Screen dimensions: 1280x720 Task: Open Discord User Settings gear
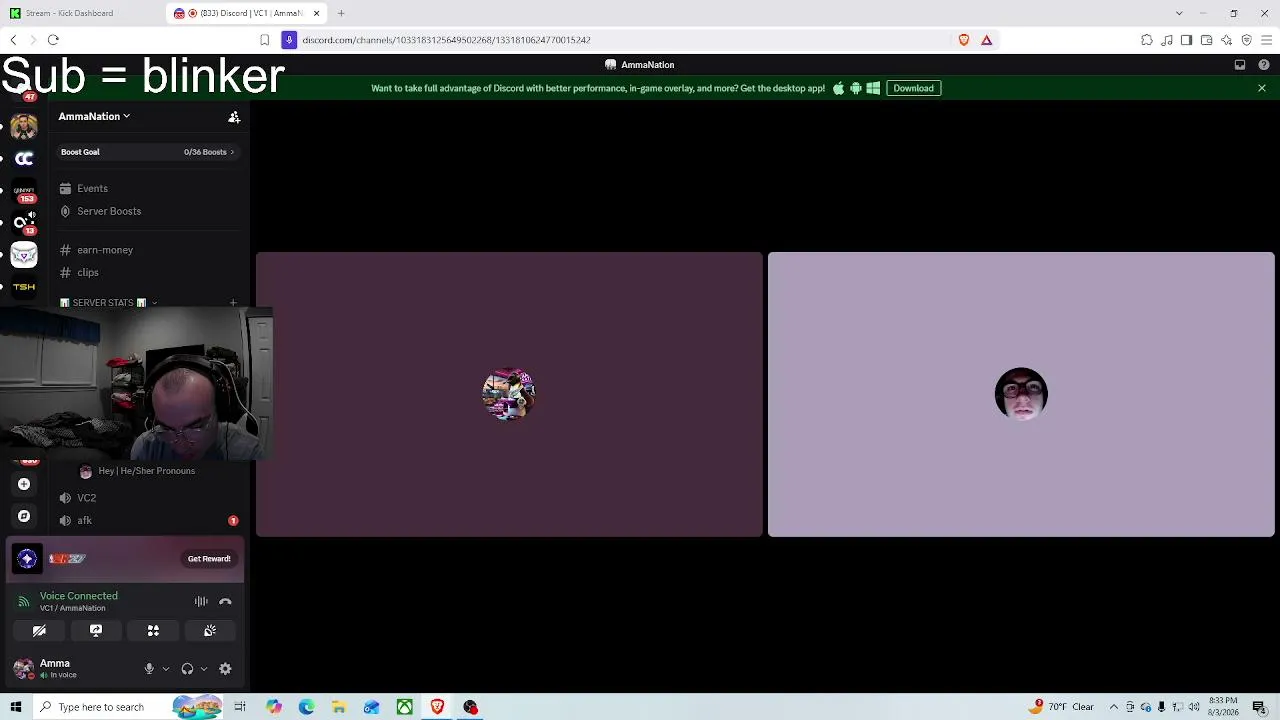pyautogui.click(x=225, y=669)
